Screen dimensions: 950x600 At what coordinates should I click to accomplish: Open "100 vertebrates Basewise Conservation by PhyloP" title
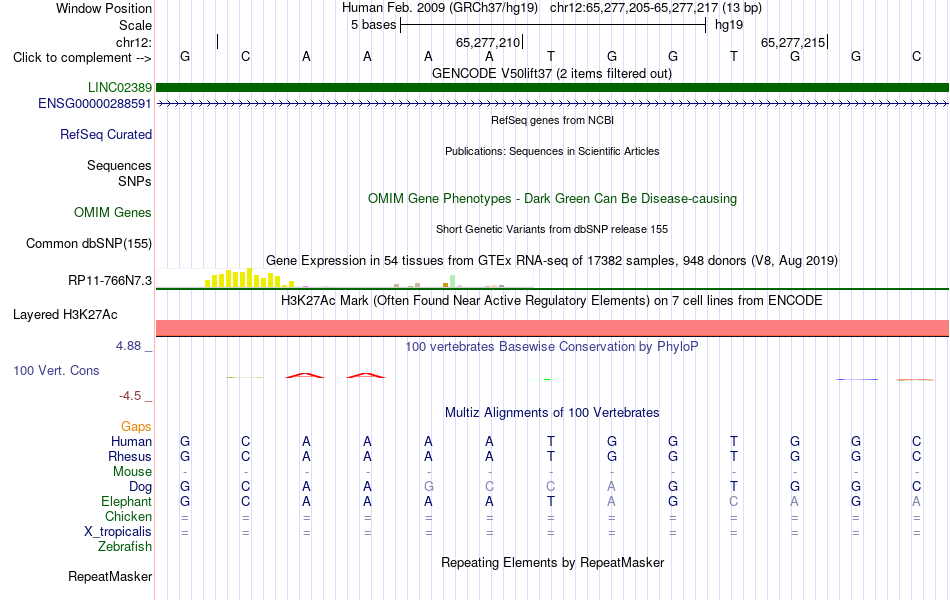[x=552, y=347]
